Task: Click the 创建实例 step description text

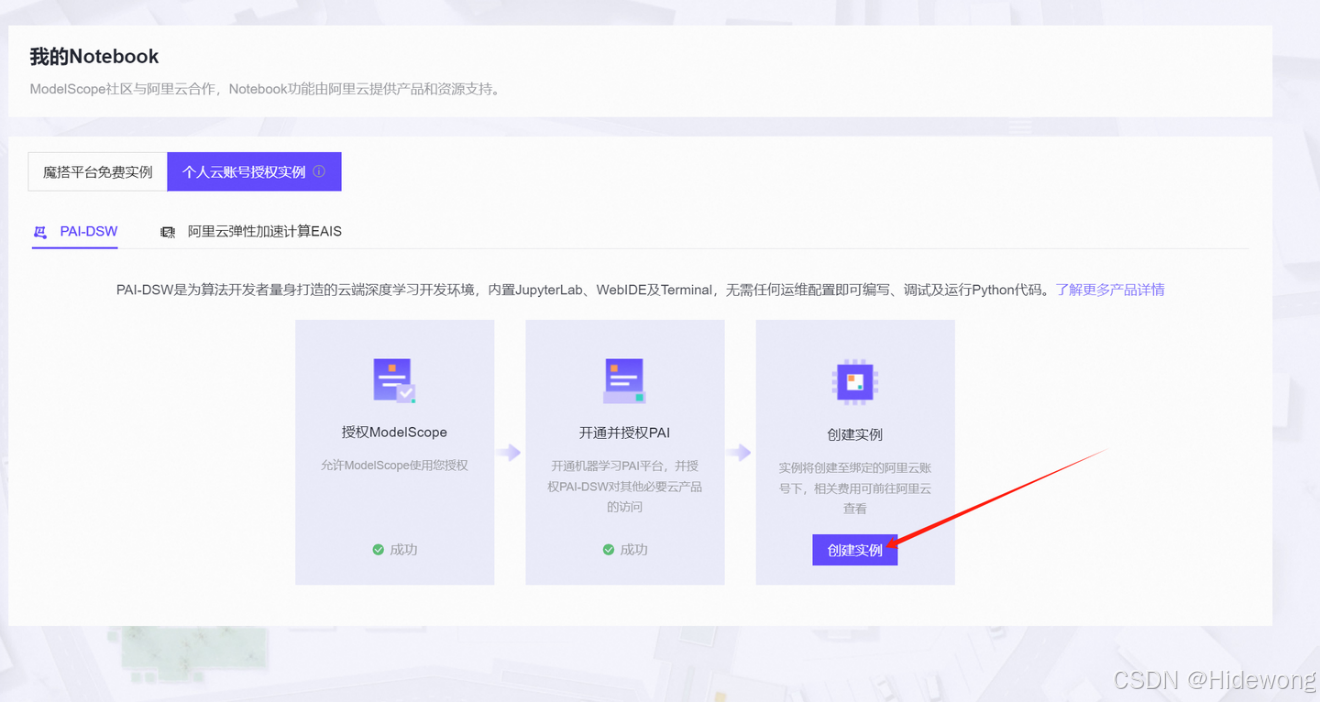Action: pos(854,488)
